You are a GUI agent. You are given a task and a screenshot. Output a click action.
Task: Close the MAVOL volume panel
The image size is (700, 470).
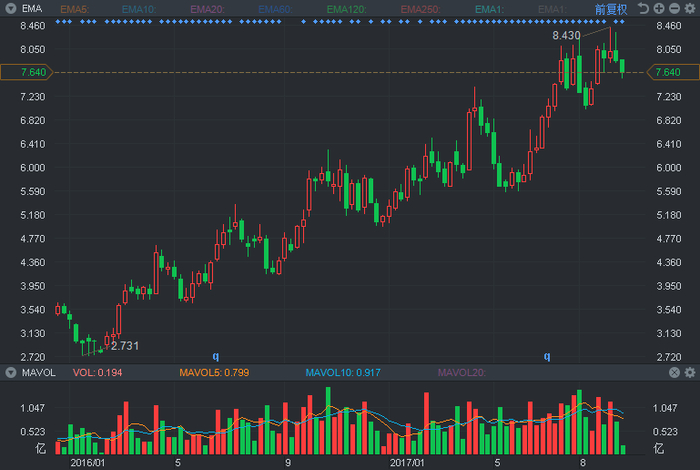(675, 372)
